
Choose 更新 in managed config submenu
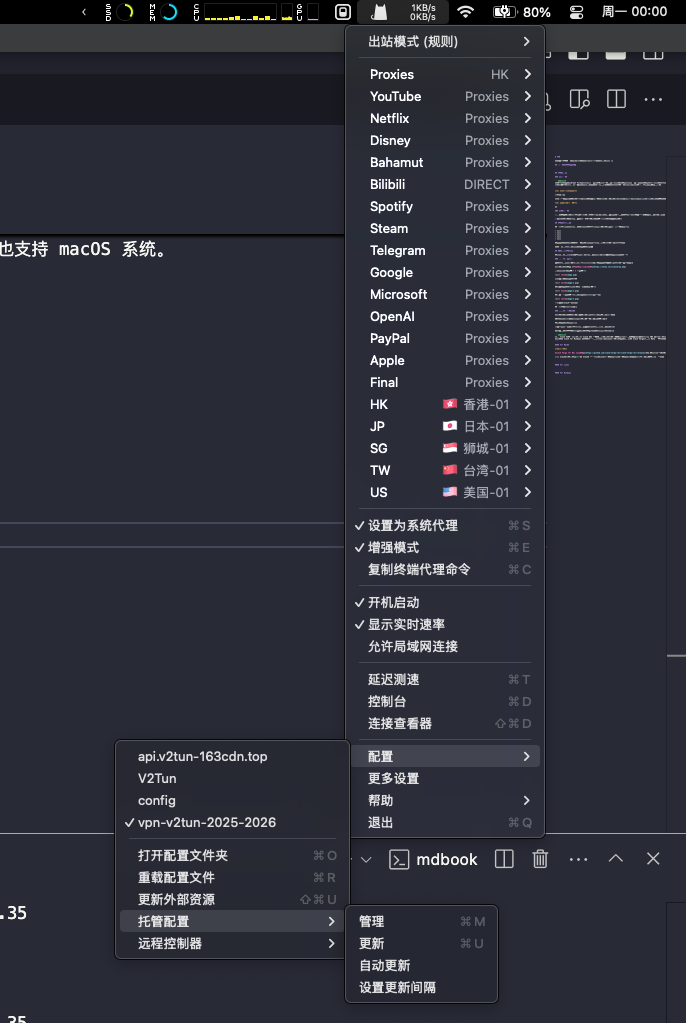tap(371, 943)
